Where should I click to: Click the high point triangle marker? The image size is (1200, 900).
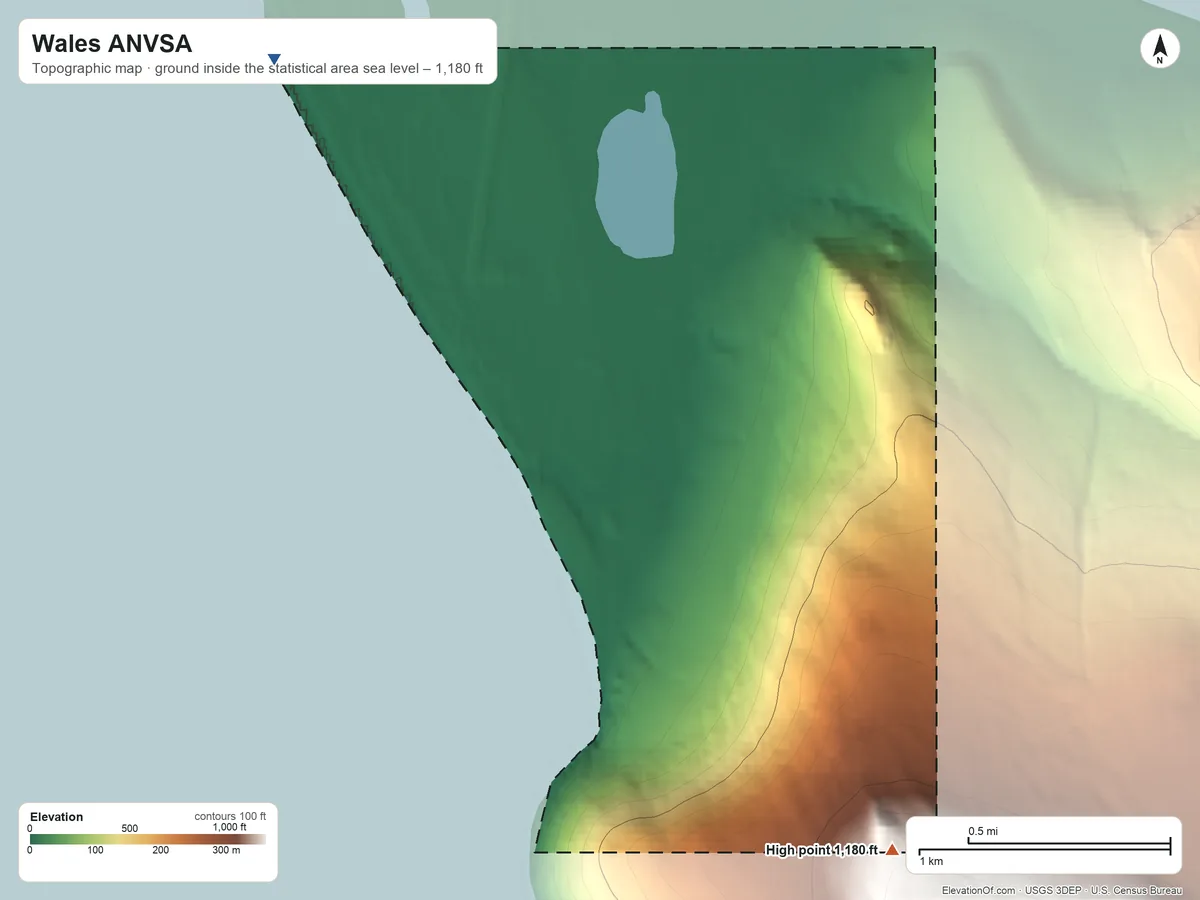(x=892, y=850)
